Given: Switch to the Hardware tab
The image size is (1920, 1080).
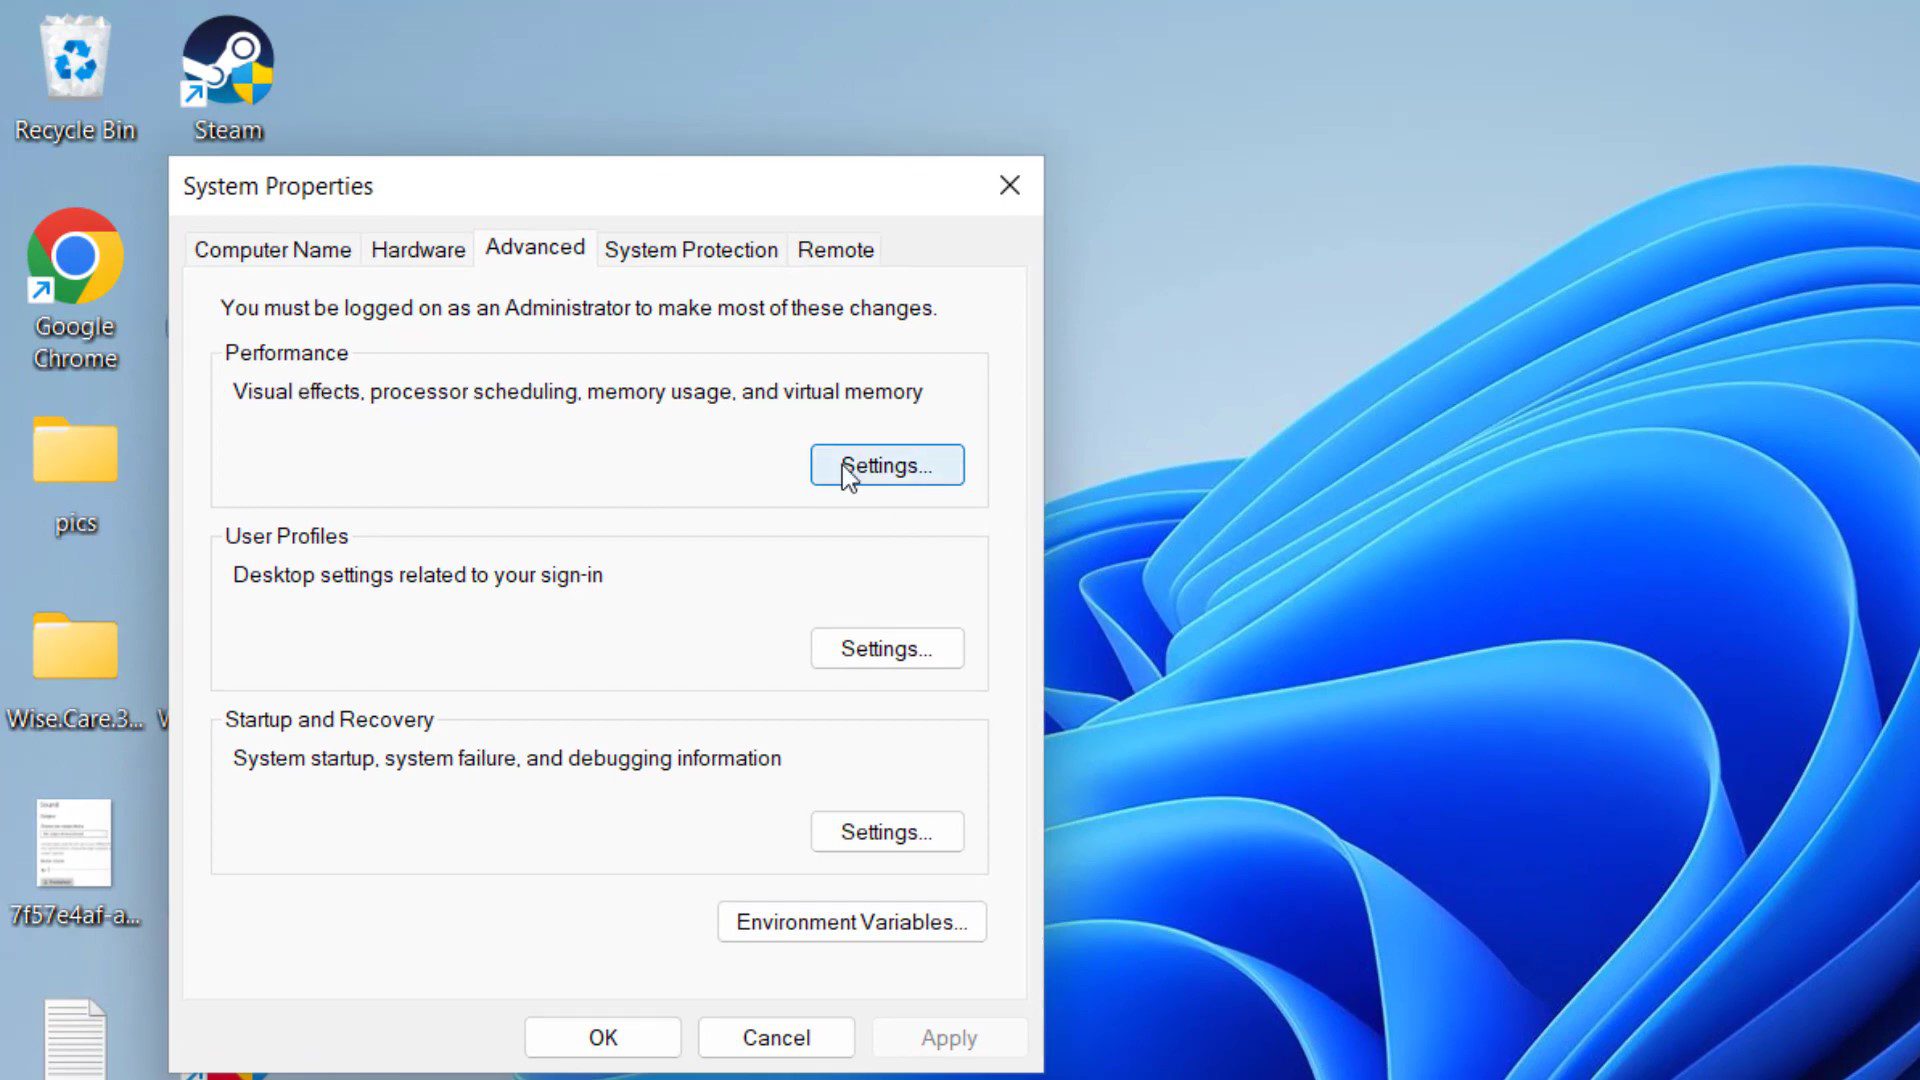Looking at the screenshot, I should [418, 250].
